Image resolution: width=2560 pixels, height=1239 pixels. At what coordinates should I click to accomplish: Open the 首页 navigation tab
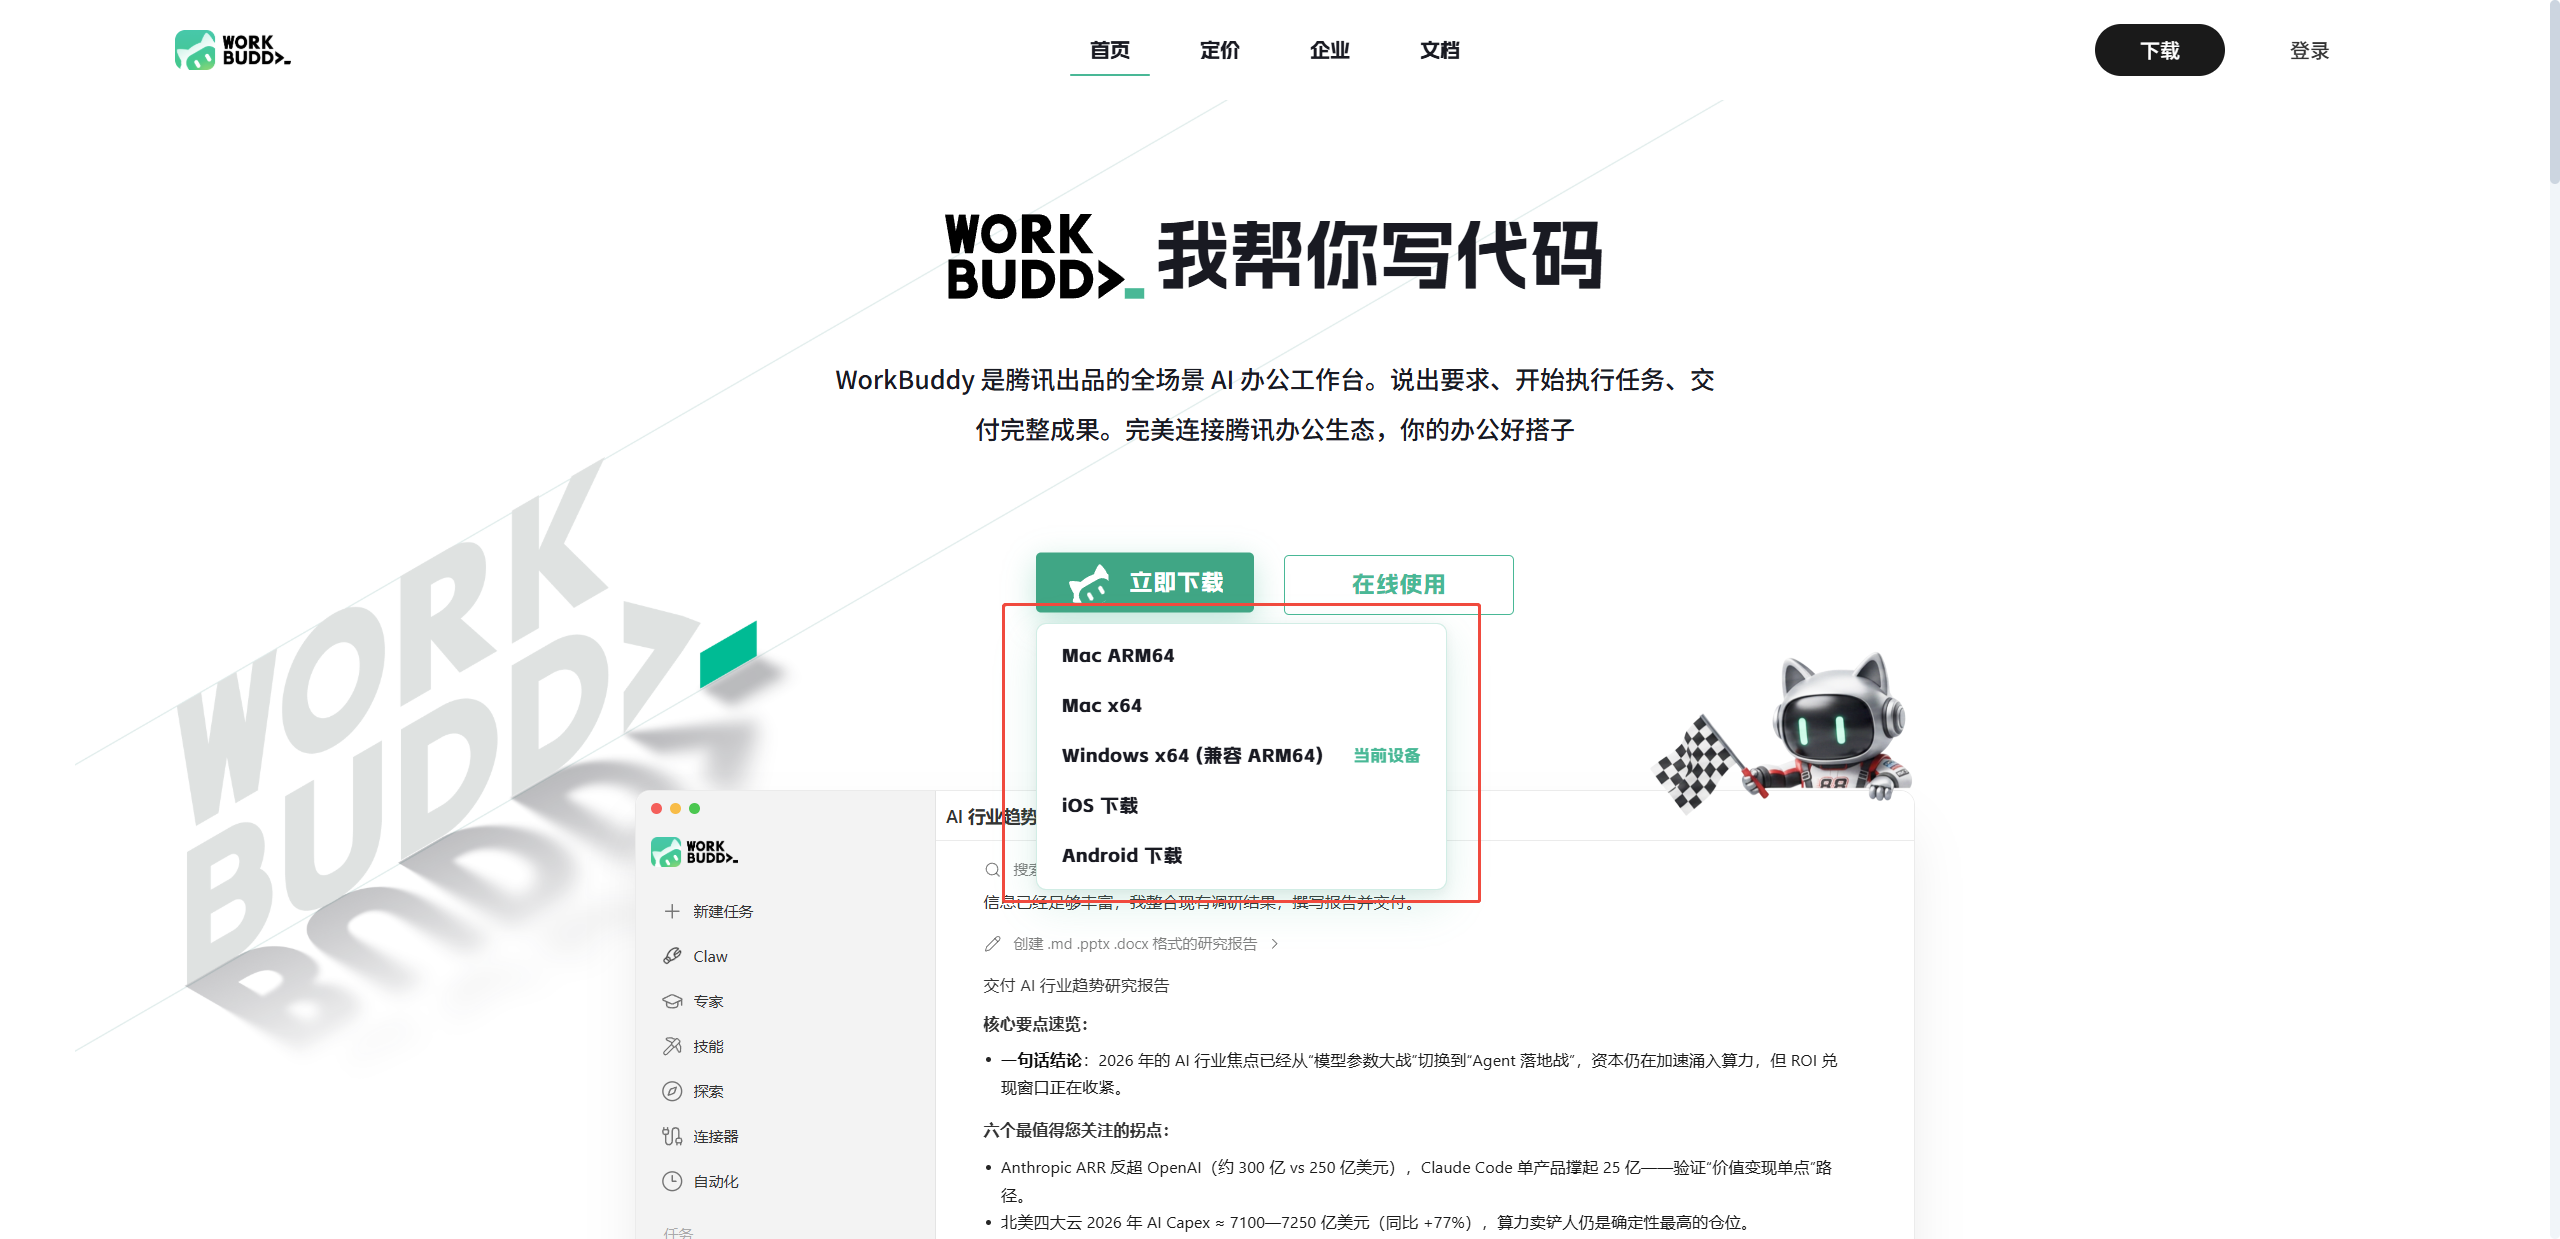[1109, 50]
